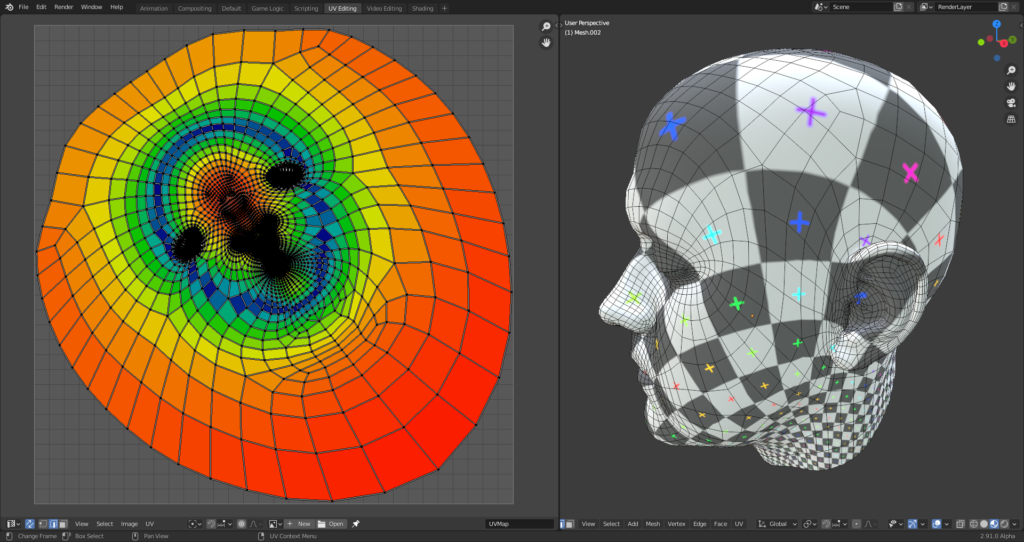Toggle gizmo visibility in 3D viewport
This screenshot has height=542, width=1024.
pyautogui.click(x=912, y=524)
